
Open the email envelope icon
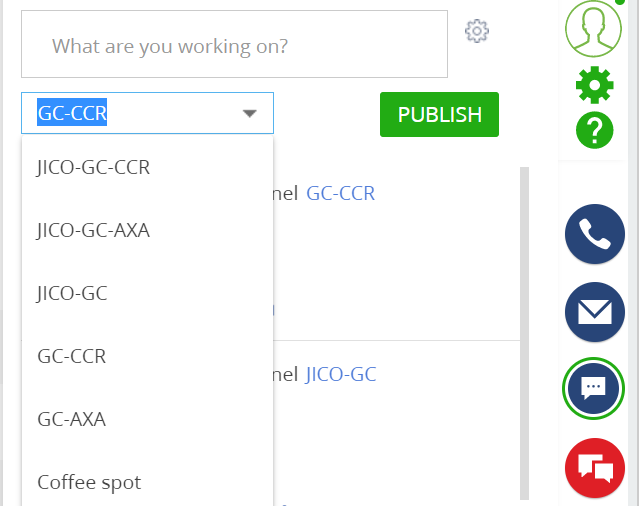(x=595, y=312)
